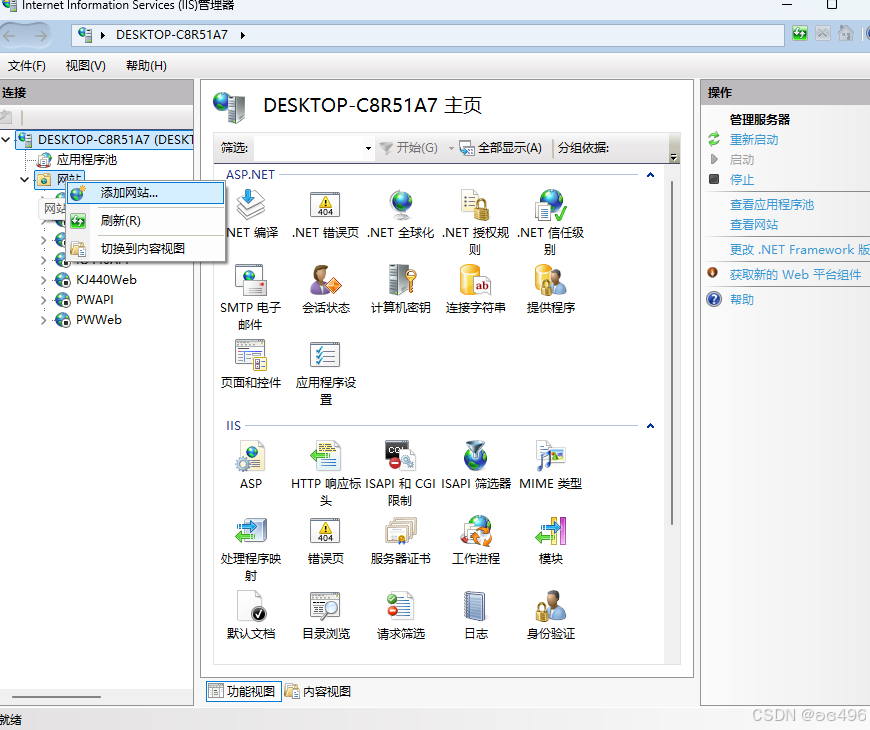The height and width of the screenshot is (730, 870).
Task: Open the 模块 feature
Action: 550,540
